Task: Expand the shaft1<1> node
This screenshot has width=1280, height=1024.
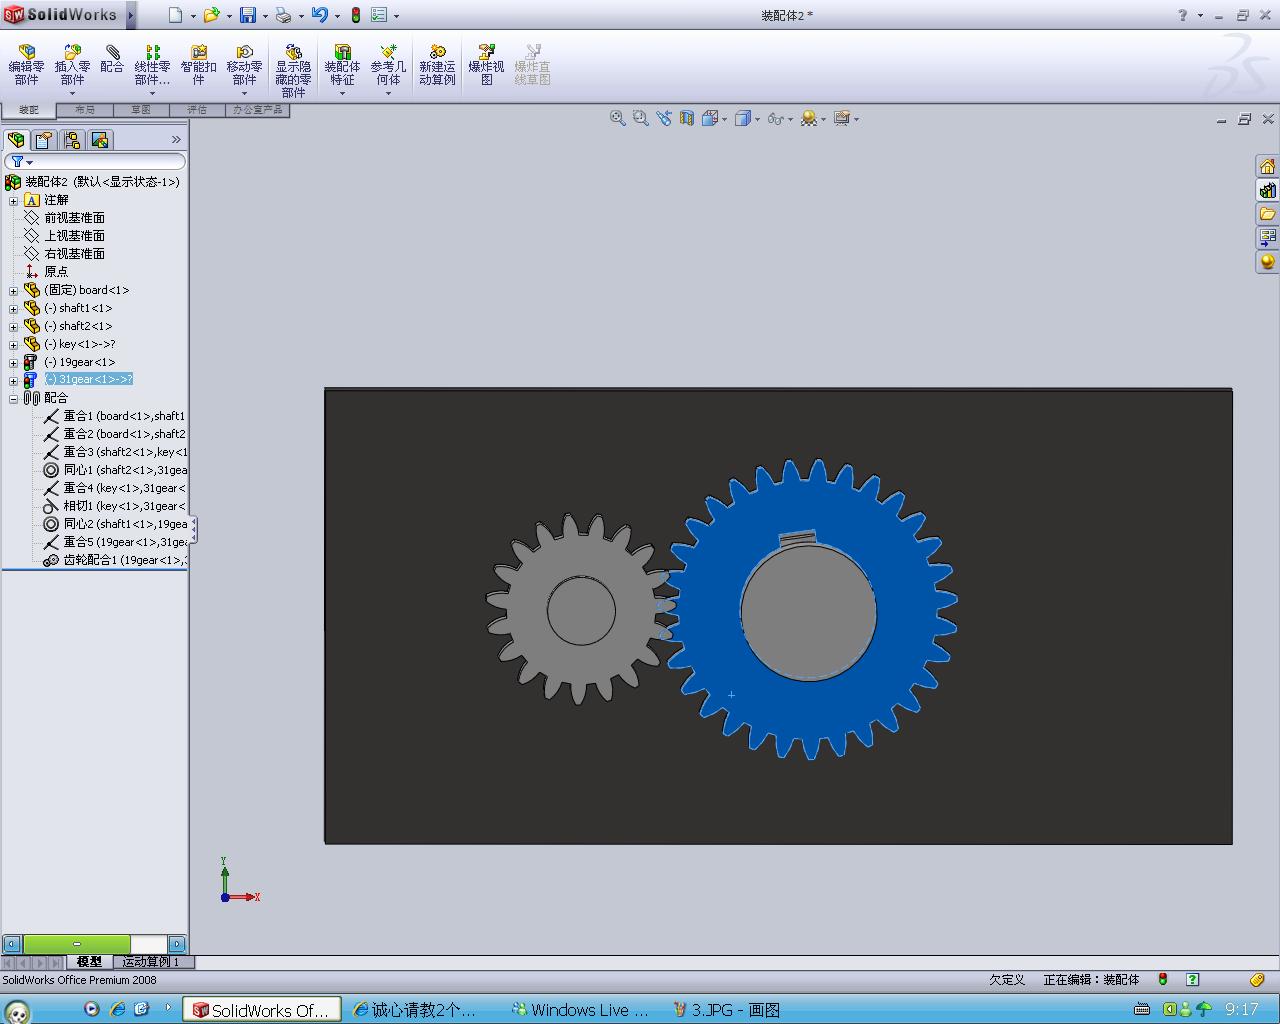Action: point(14,309)
